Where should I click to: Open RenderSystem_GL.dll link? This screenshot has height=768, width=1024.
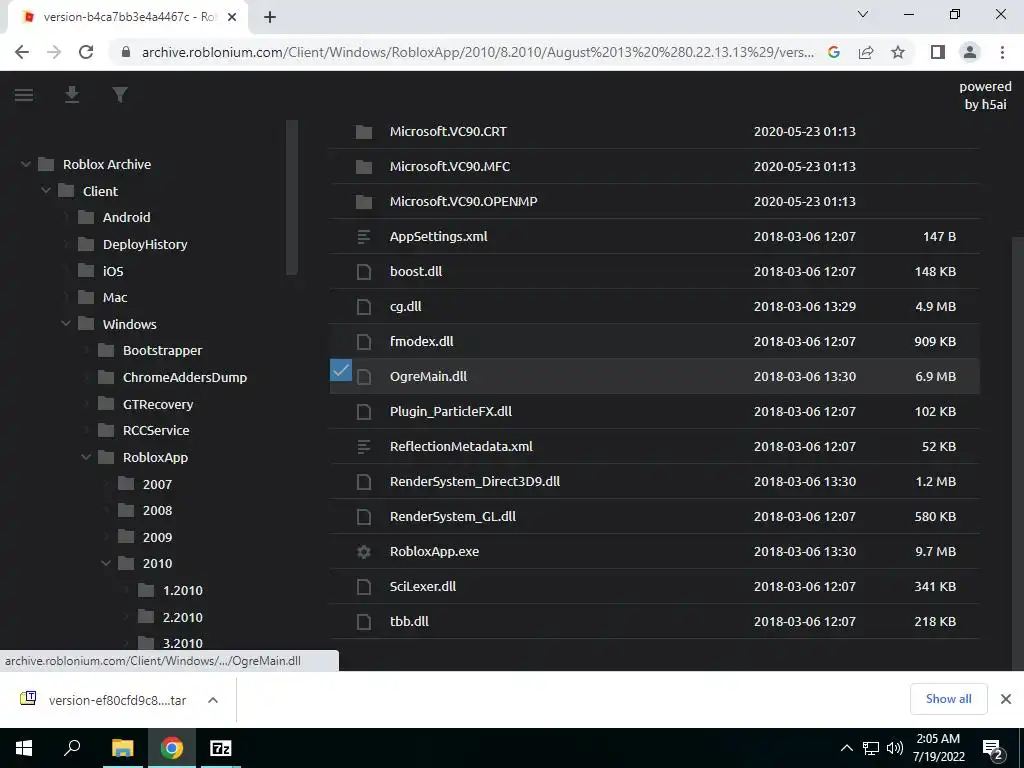[453, 517]
